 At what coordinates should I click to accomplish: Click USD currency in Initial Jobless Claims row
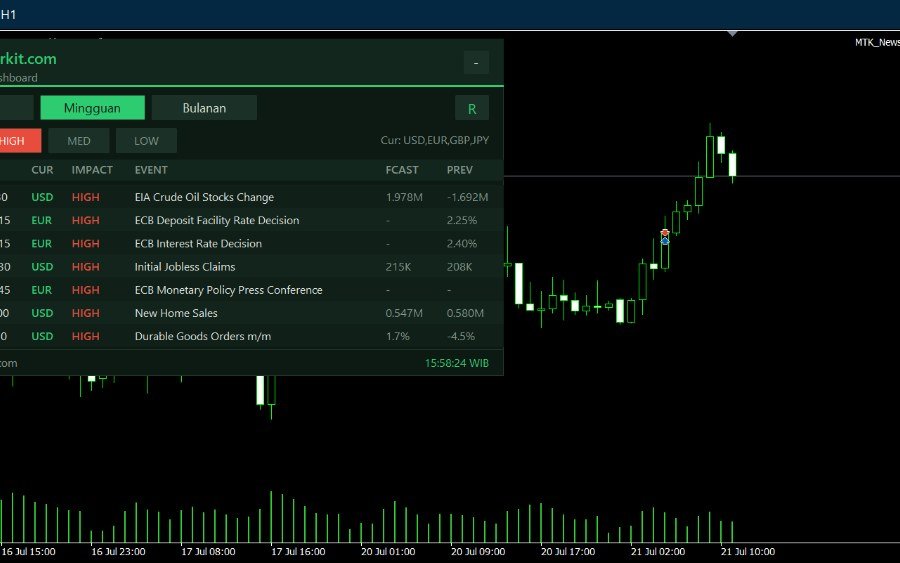[x=42, y=267]
